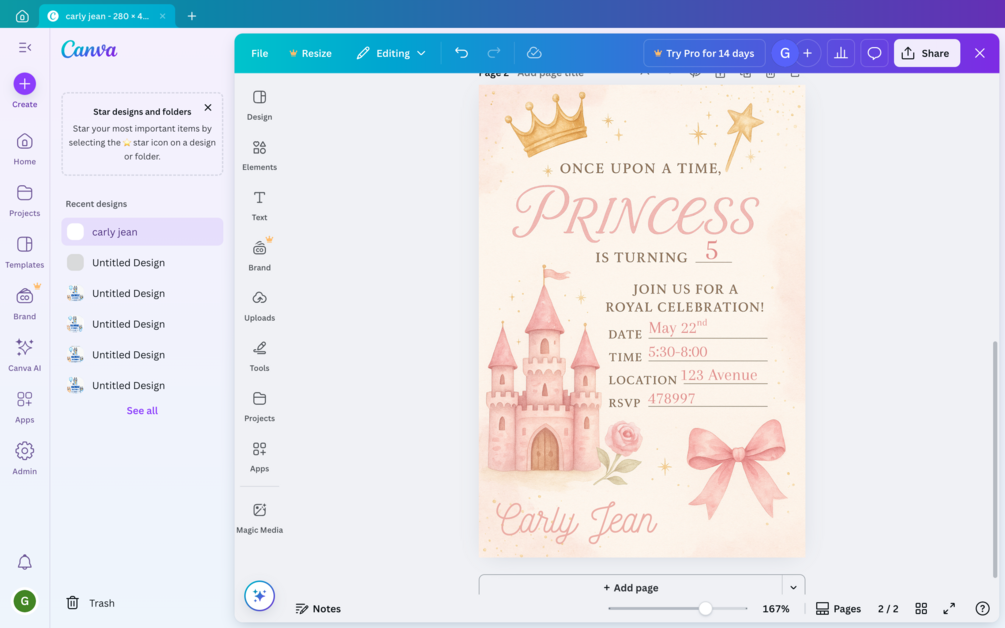Toggle the Pages thumbnail view
Image resolution: width=1005 pixels, height=628 pixels.
coord(838,608)
